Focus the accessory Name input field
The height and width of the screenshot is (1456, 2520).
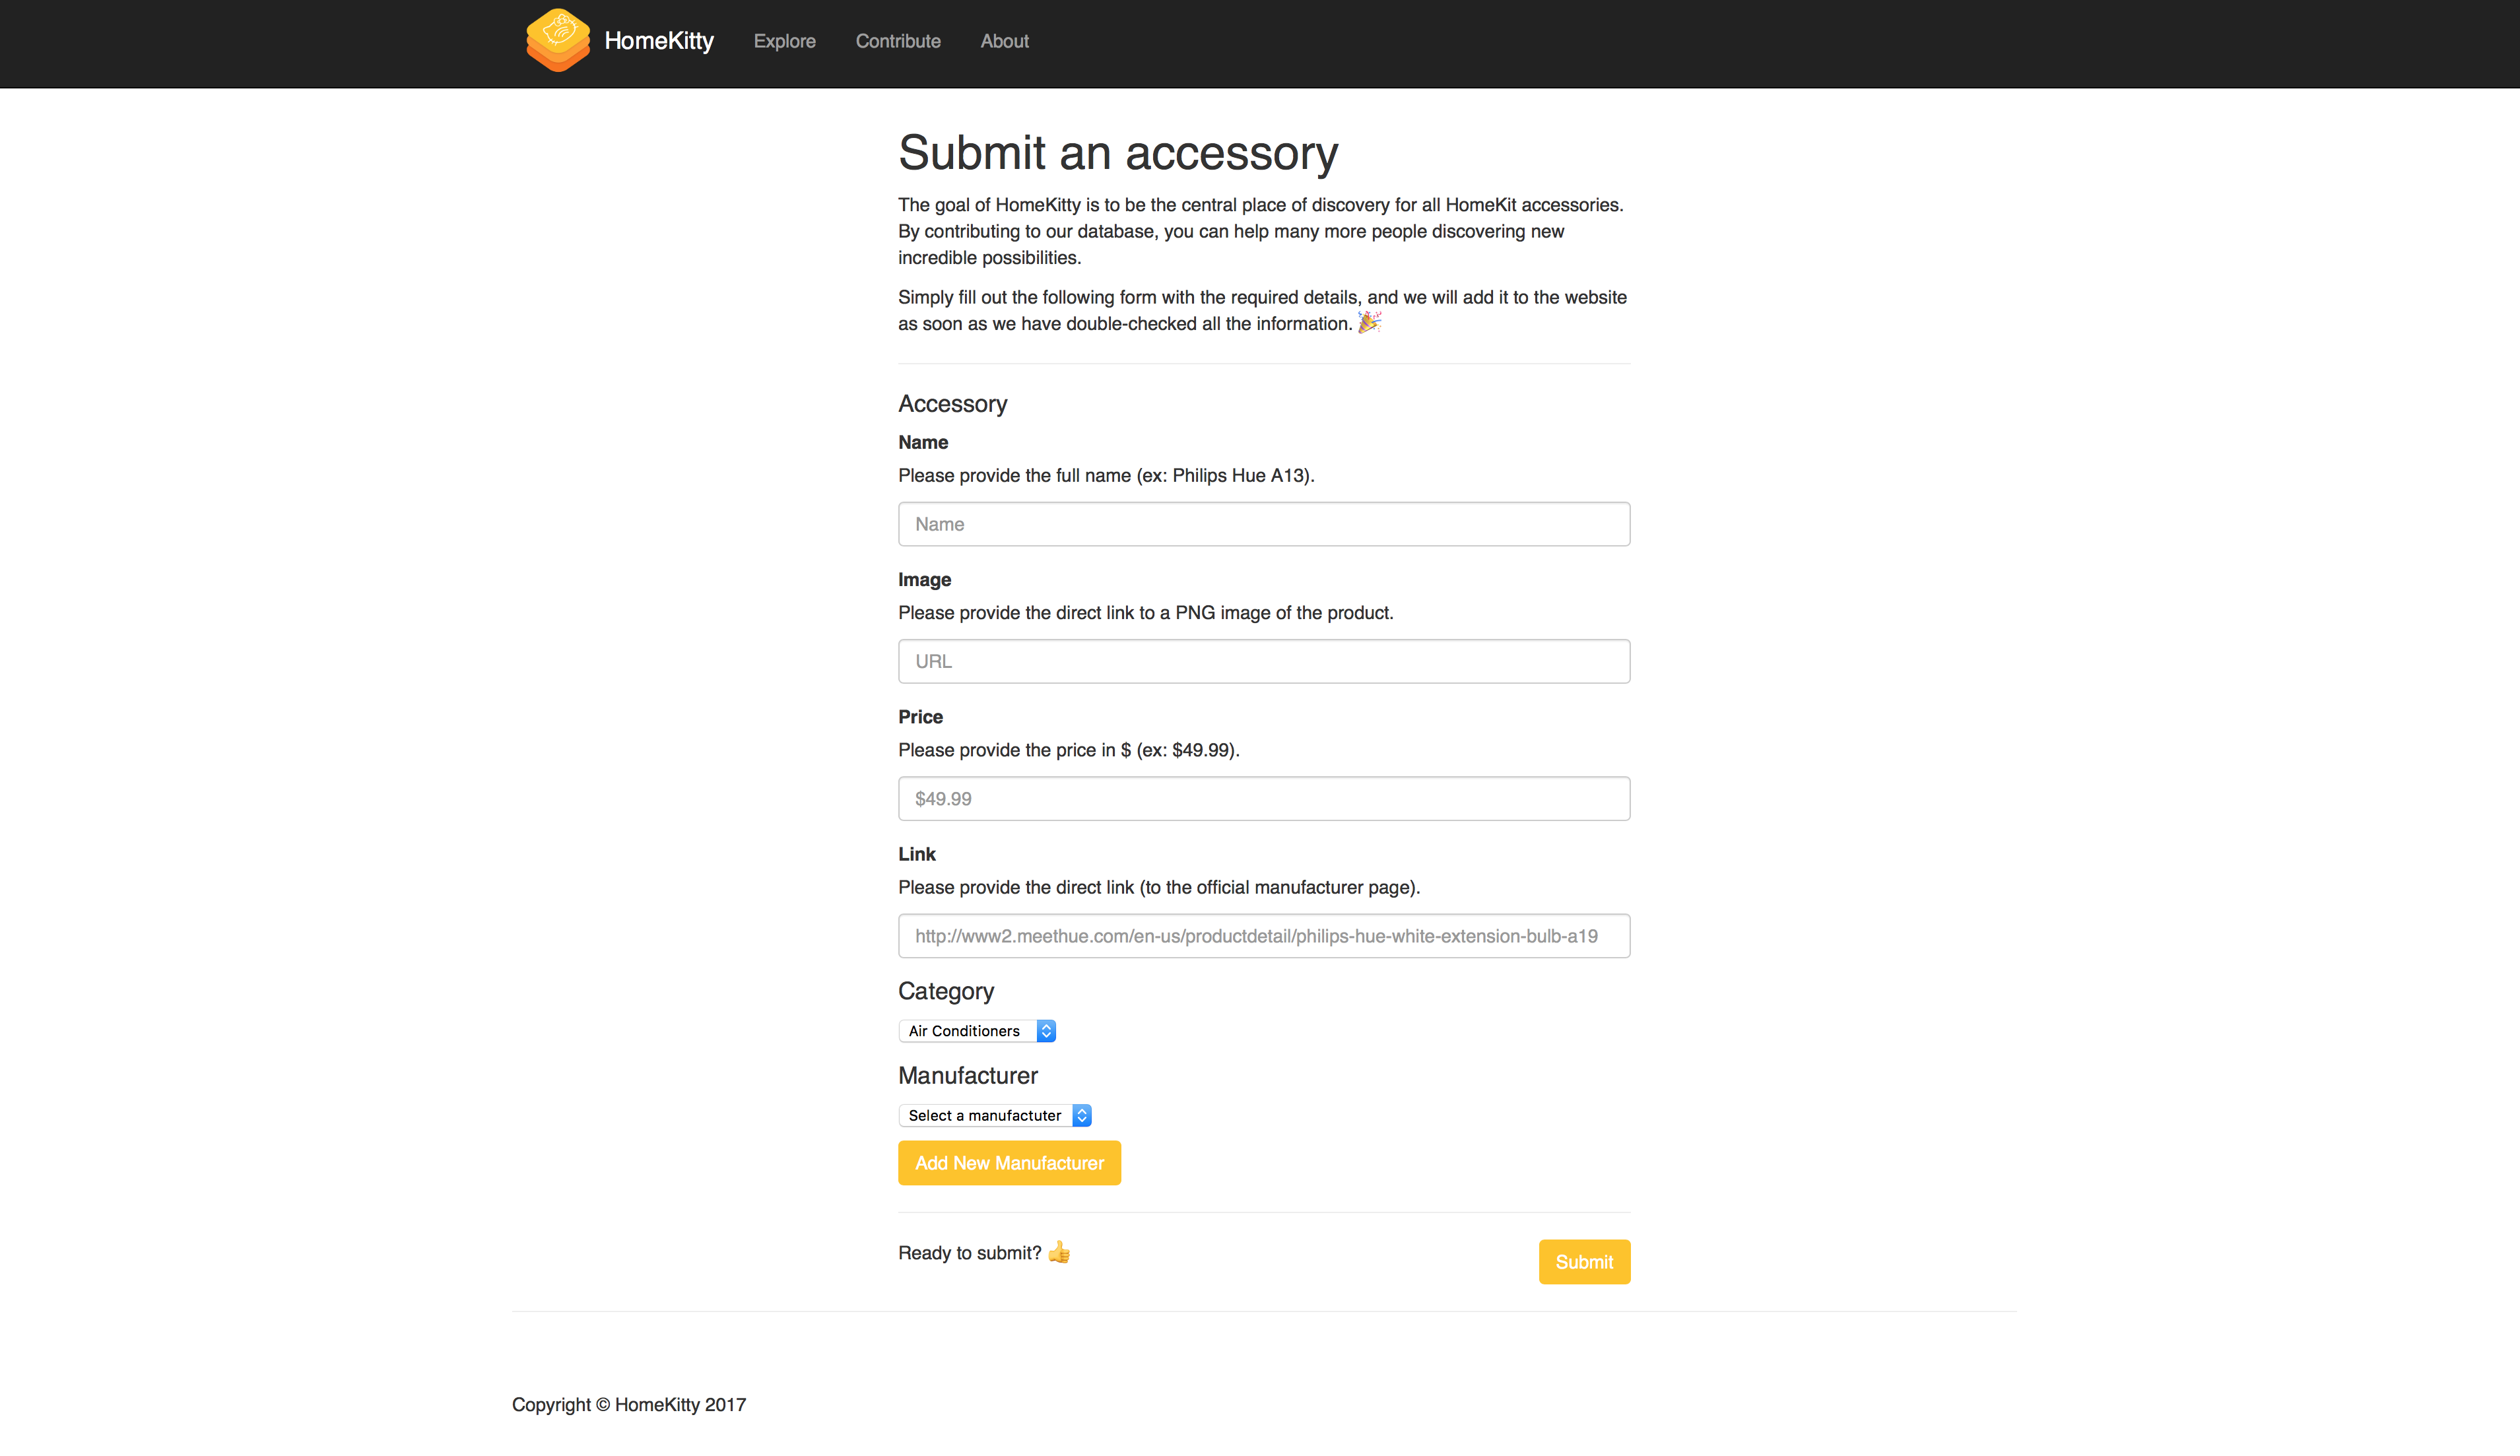pyautogui.click(x=1264, y=524)
